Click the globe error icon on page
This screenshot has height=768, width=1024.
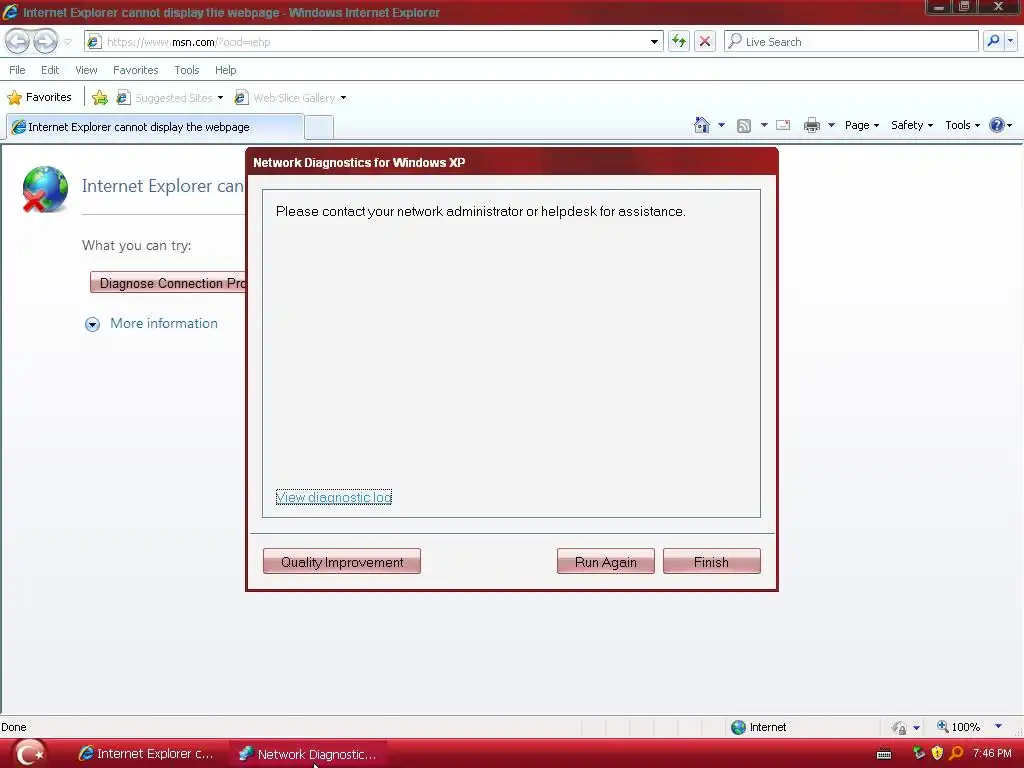[45, 189]
